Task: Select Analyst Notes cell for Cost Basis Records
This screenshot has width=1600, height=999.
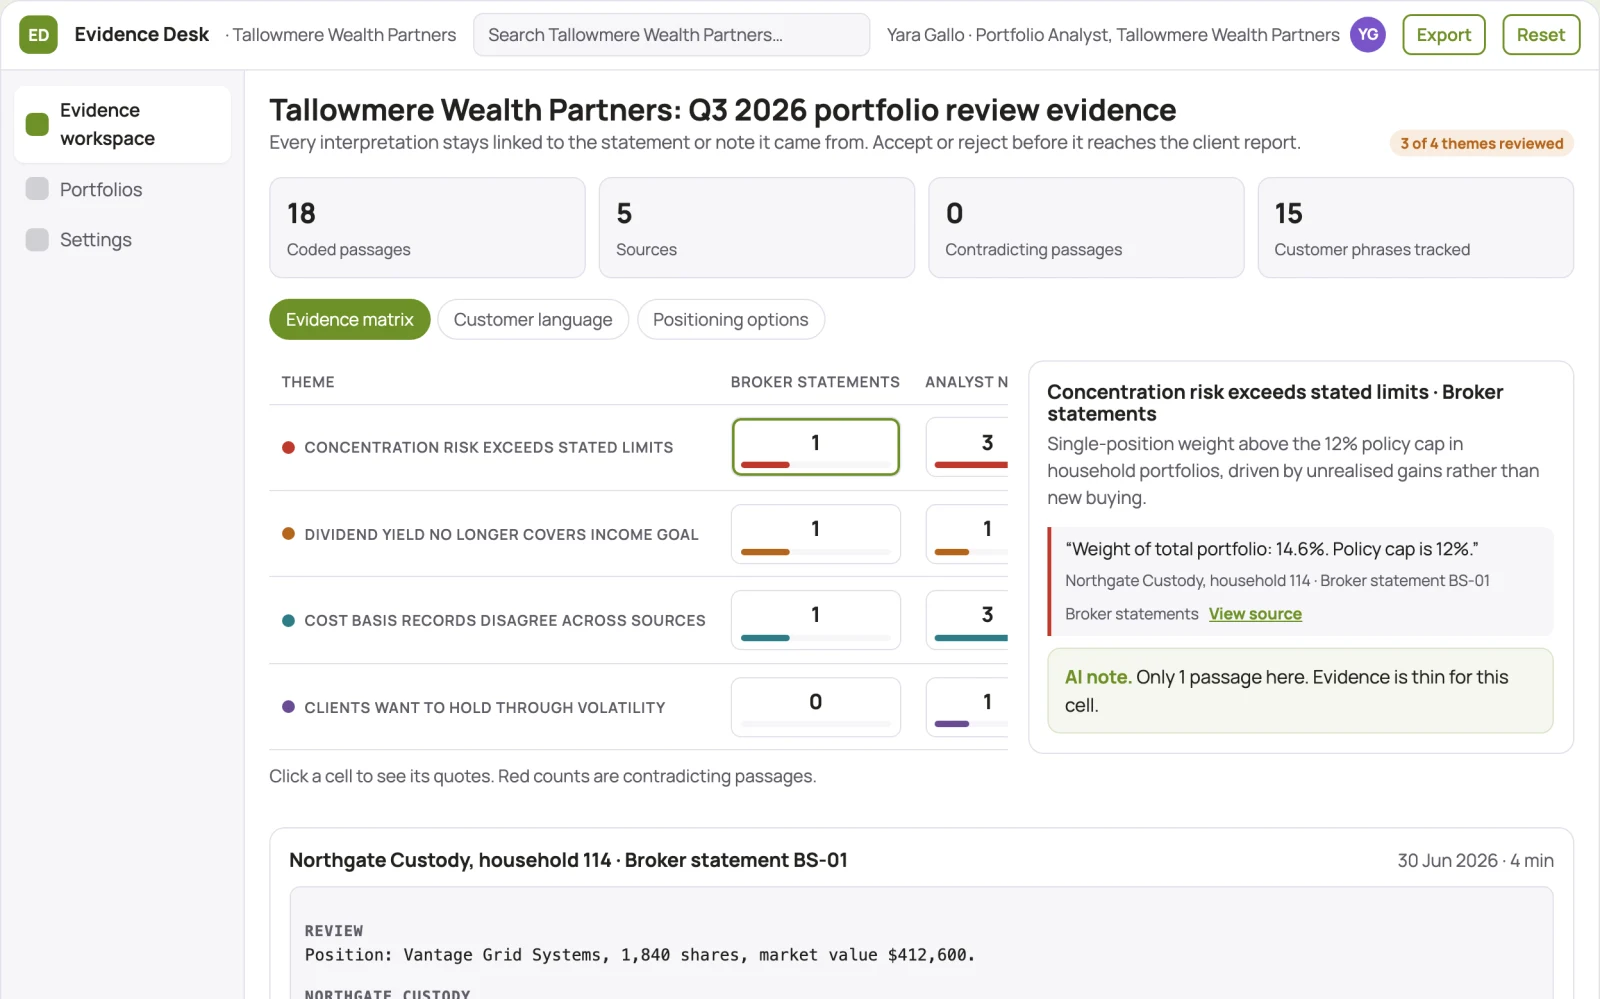Action: [967, 620]
